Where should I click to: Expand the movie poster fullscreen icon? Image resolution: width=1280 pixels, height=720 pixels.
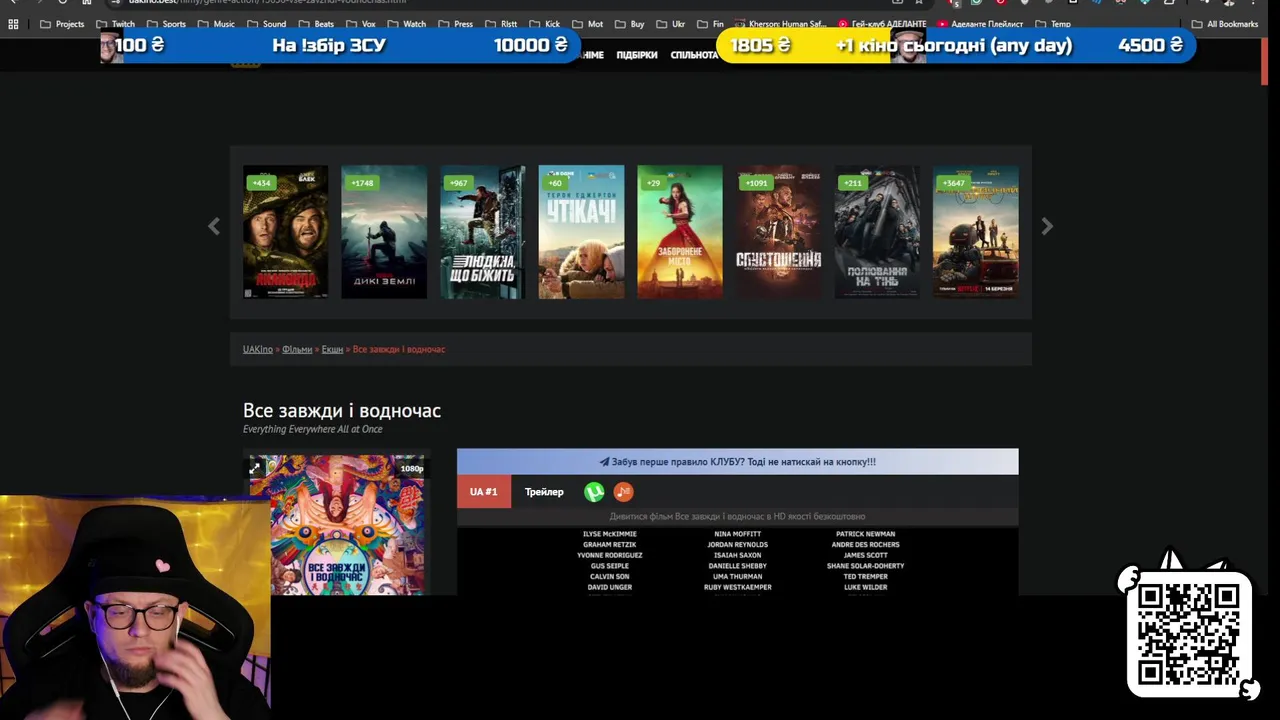tap(255, 467)
